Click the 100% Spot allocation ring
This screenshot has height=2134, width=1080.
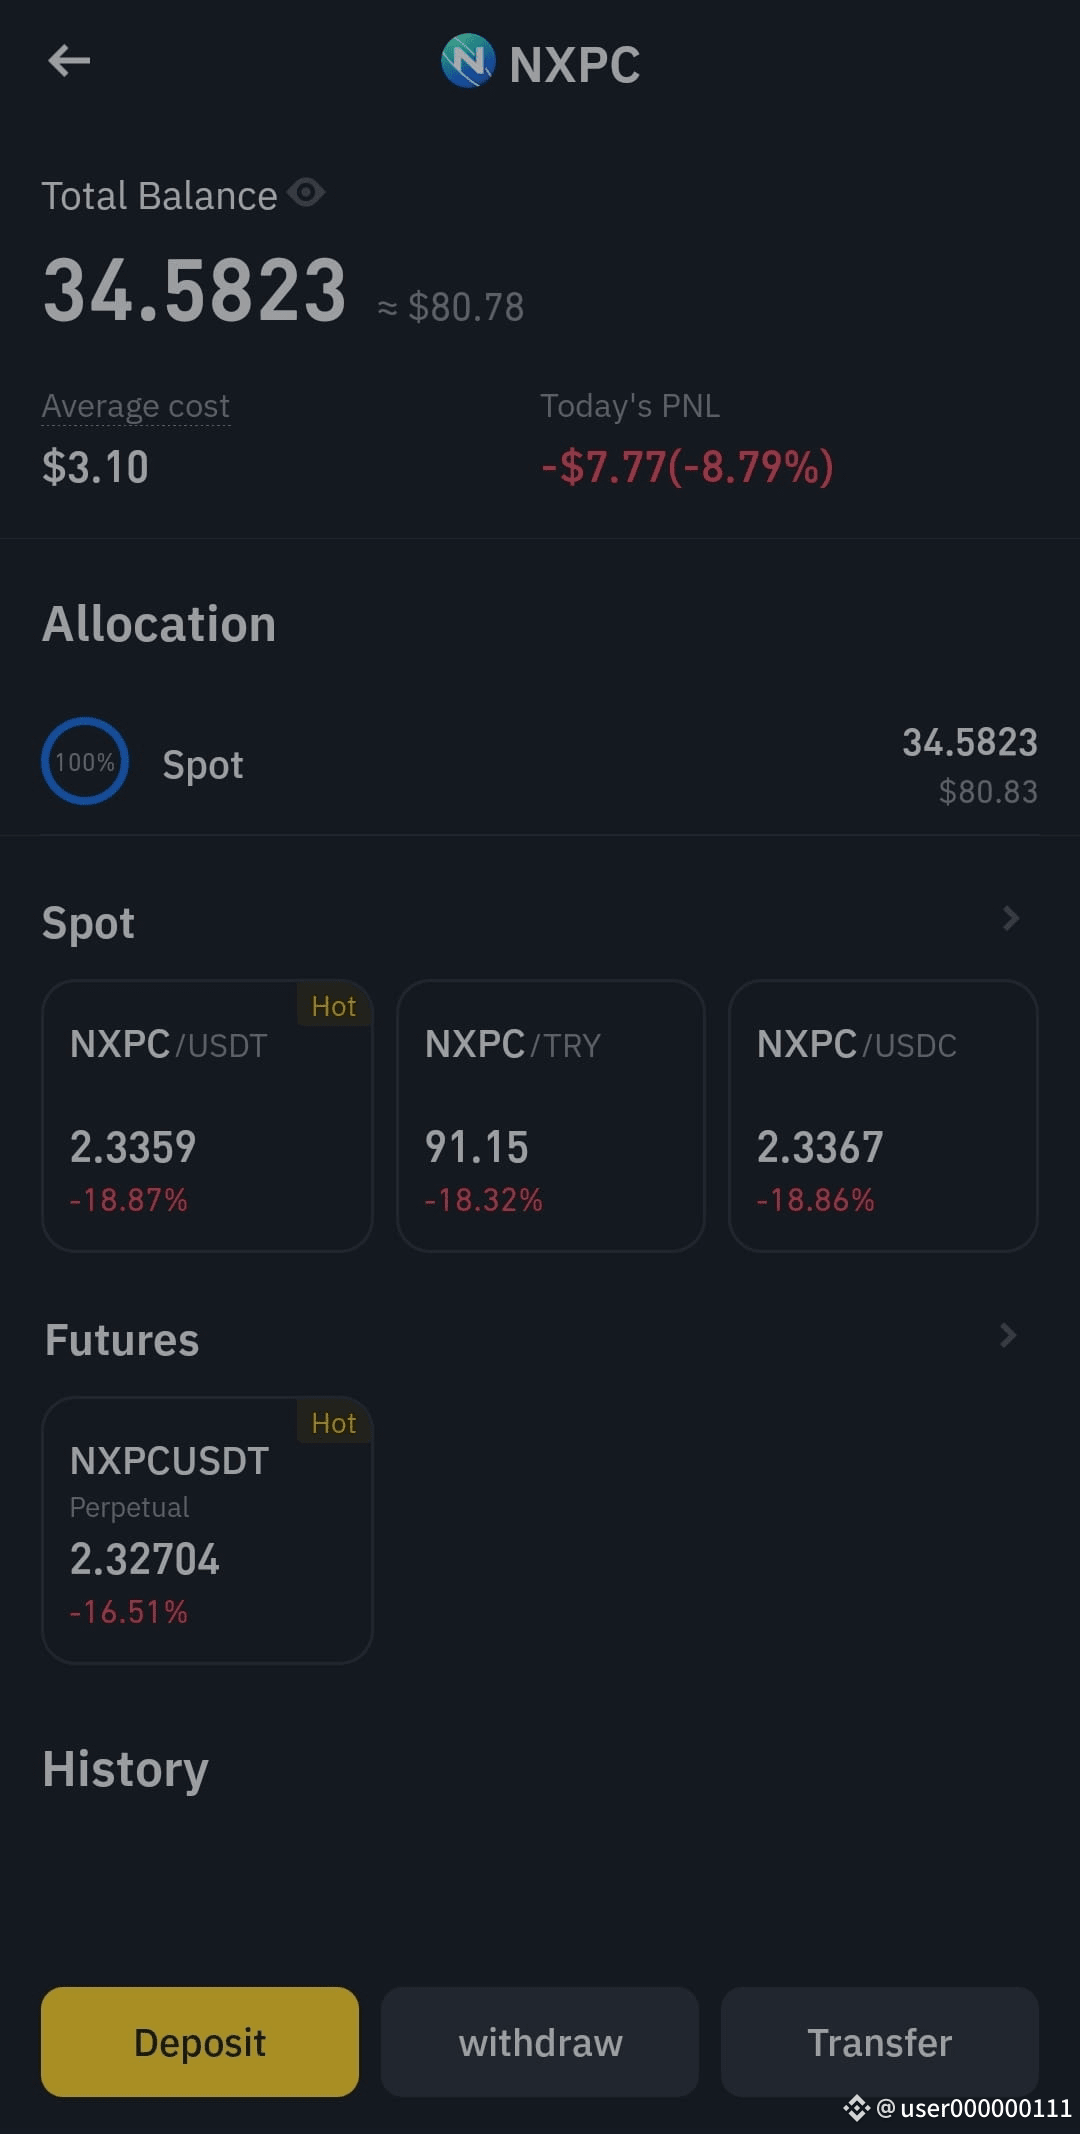[85, 761]
